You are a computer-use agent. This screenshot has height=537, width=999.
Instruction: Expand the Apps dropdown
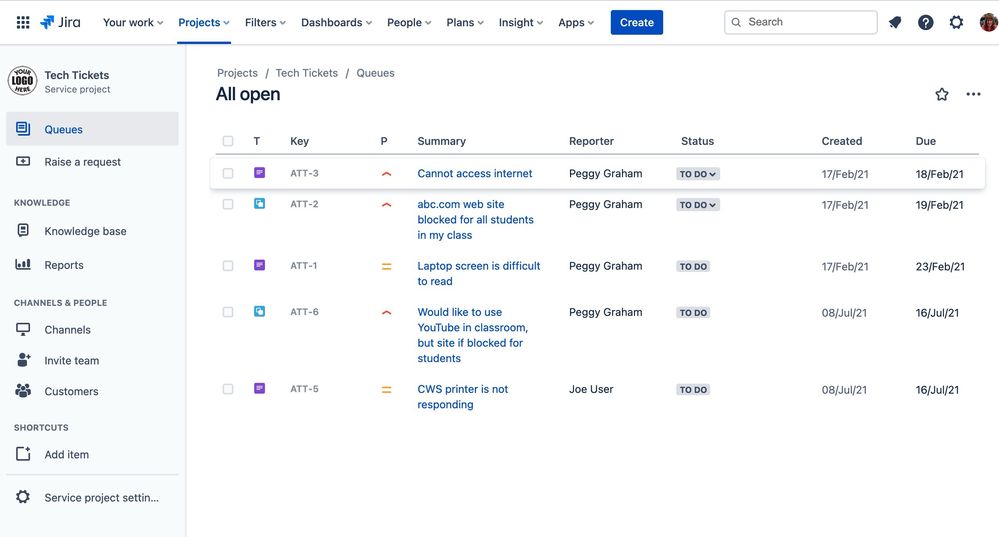click(576, 22)
